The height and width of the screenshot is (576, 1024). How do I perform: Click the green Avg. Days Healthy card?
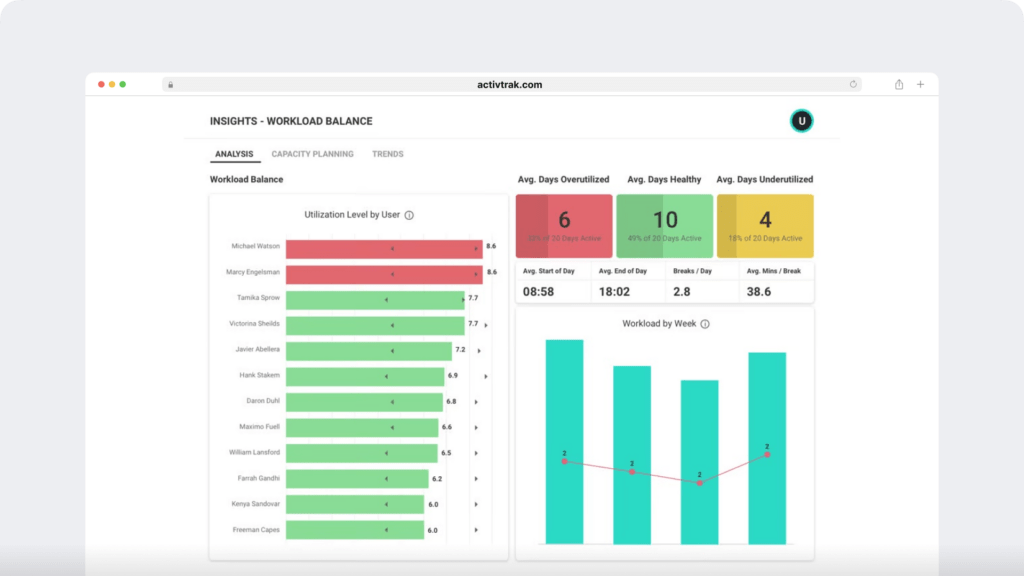[665, 226]
